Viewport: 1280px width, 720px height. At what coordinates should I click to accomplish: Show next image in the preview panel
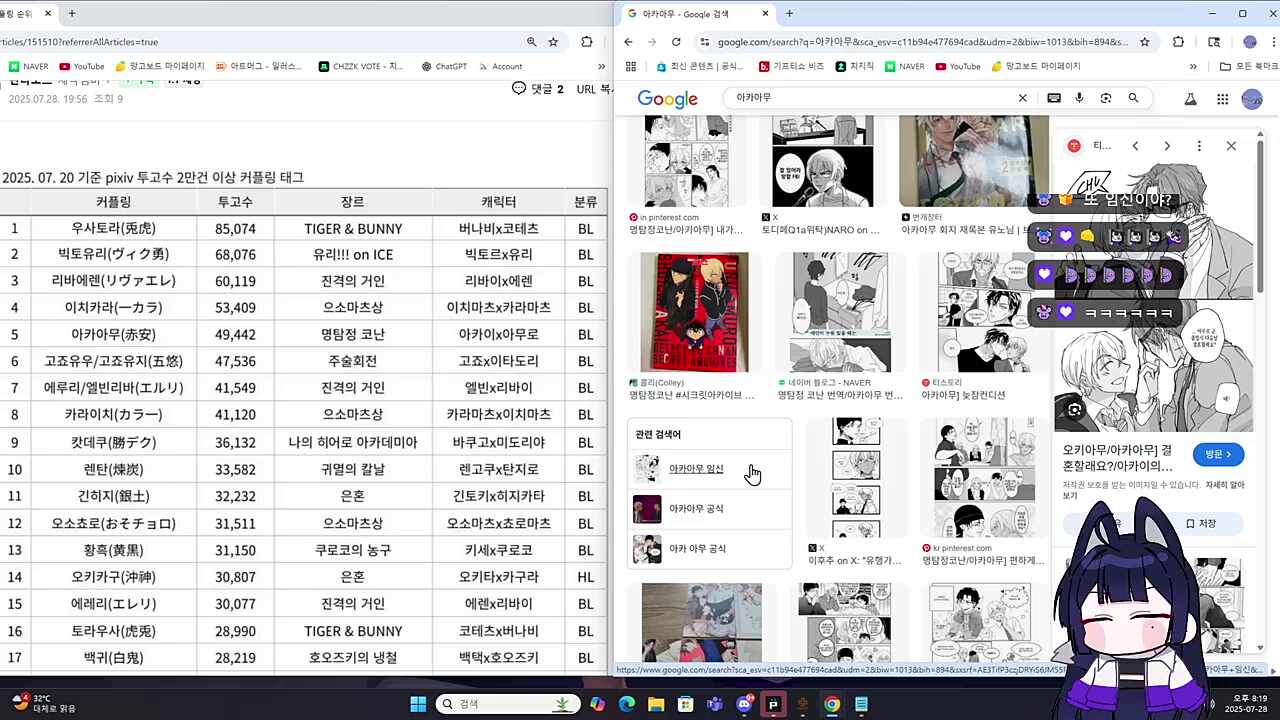pos(1167,146)
